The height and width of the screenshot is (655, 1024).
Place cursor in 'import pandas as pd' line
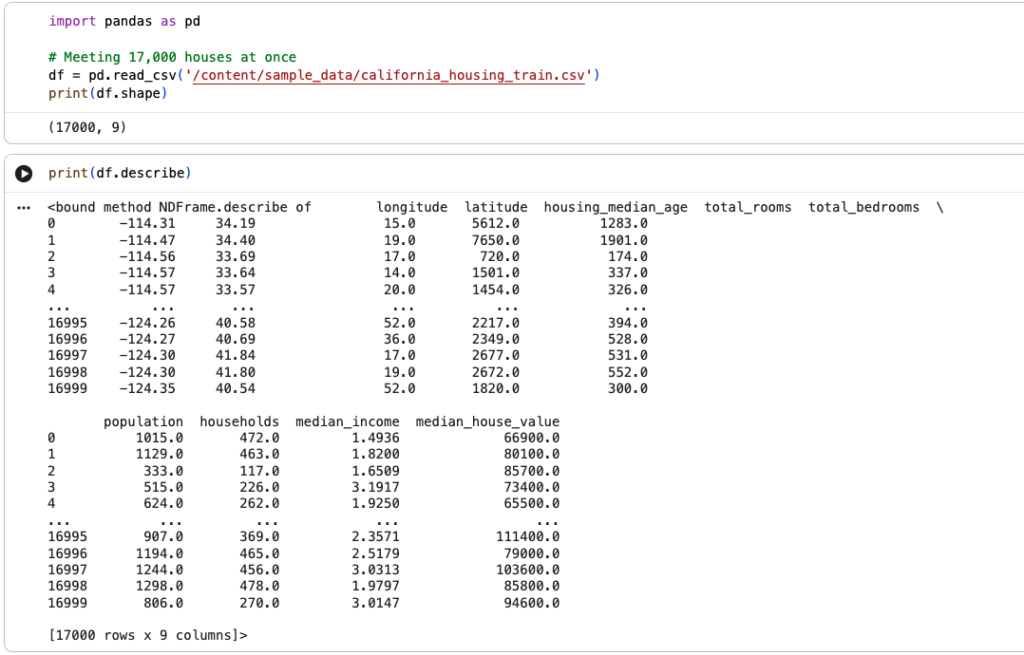click(x=125, y=22)
